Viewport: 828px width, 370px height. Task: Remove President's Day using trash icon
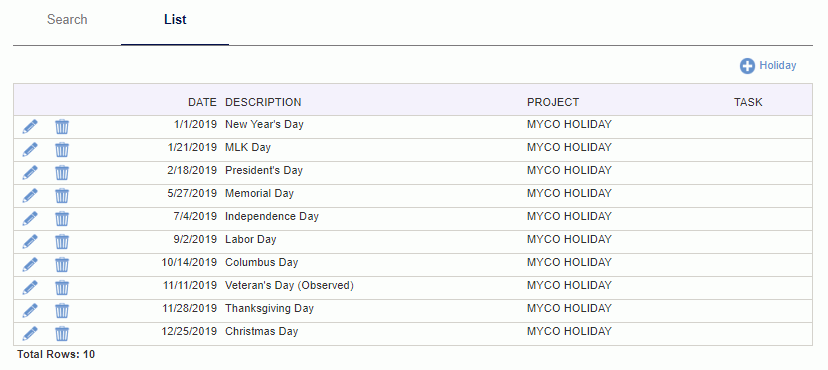point(62,173)
